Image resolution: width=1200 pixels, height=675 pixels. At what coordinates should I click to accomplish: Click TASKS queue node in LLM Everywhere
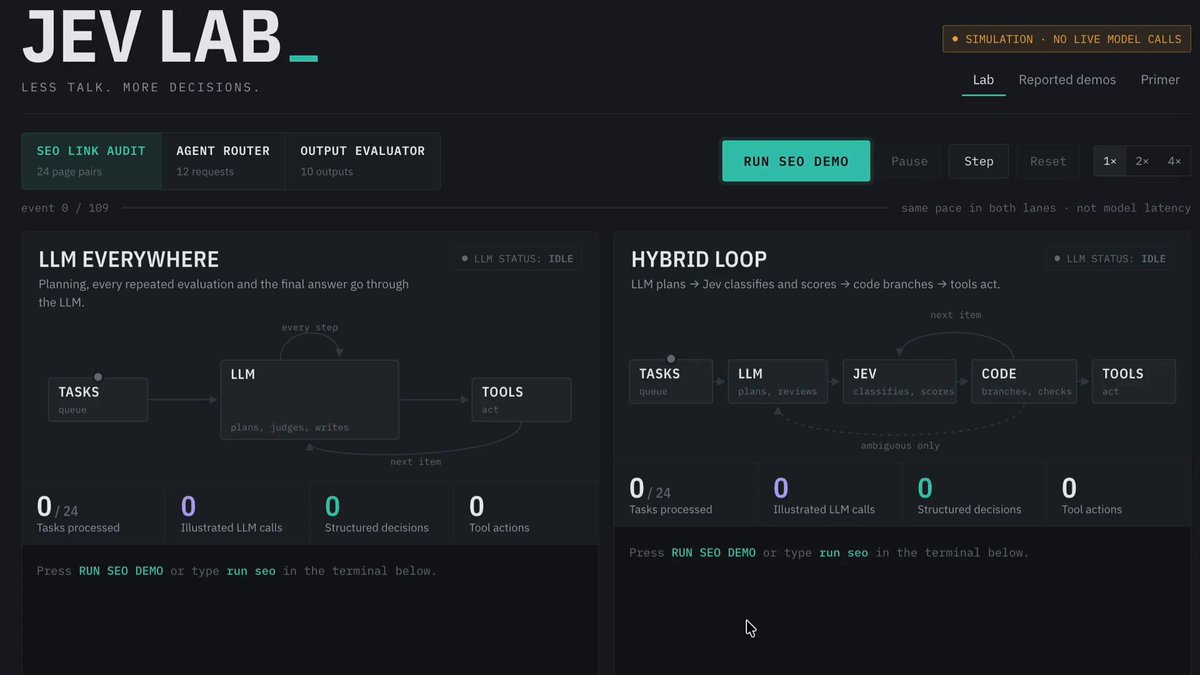point(98,400)
